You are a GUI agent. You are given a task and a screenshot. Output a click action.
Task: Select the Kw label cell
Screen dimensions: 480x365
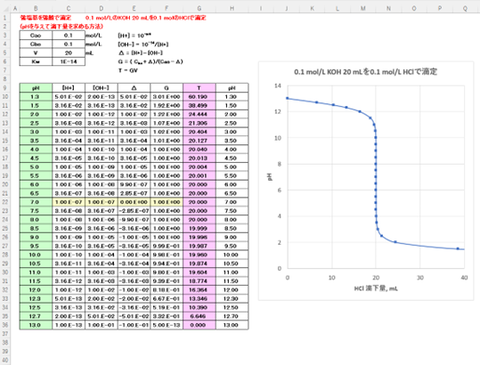pos(36,61)
